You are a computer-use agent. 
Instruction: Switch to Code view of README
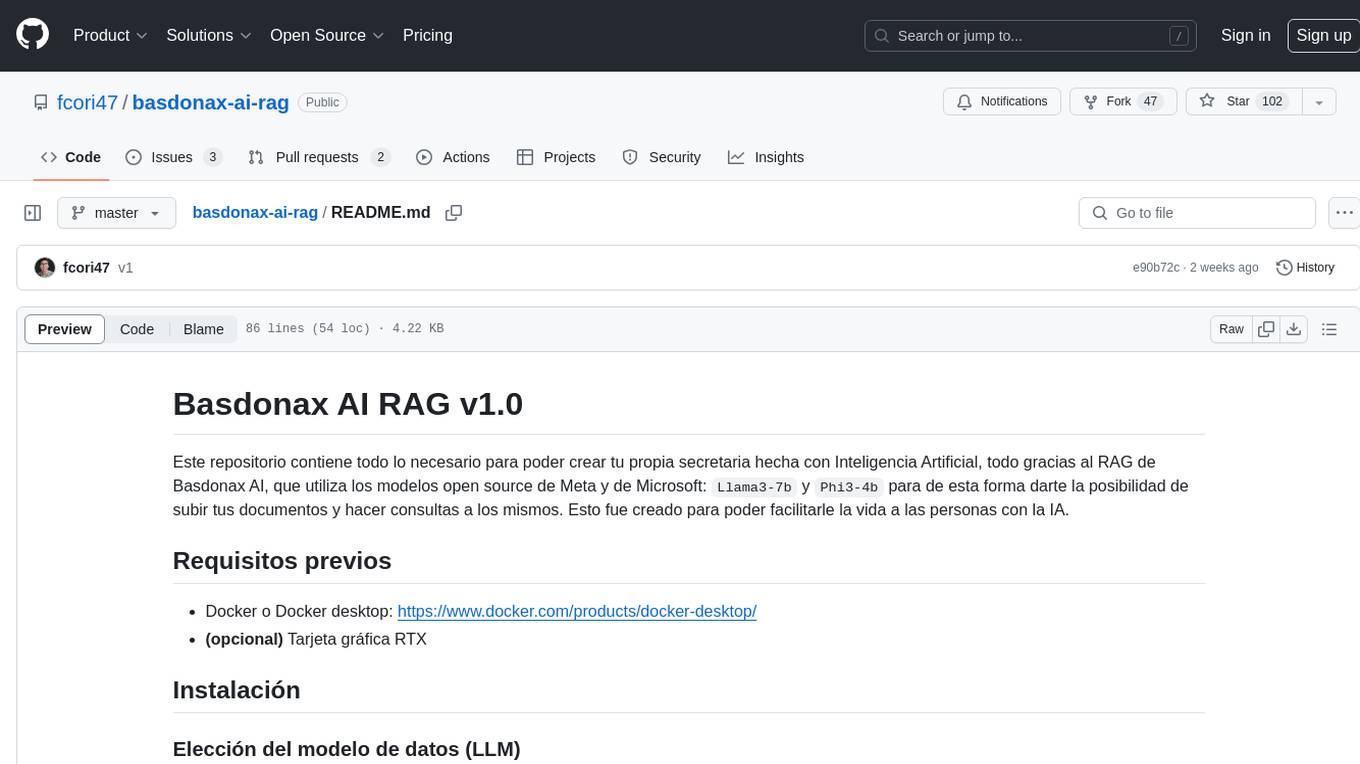click(137, 329)
